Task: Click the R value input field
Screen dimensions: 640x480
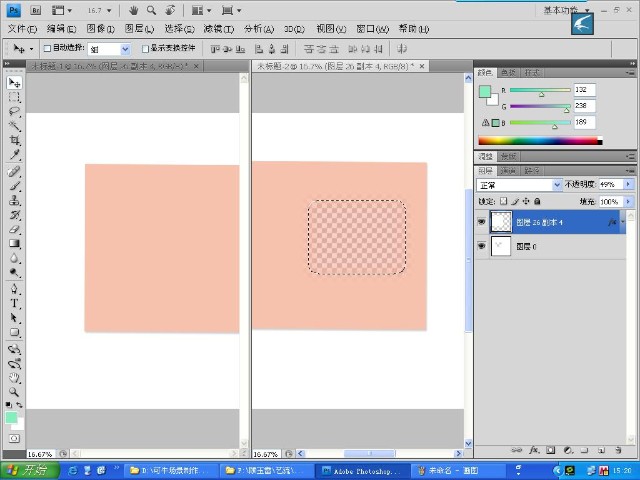Action: [x=584, y=90]
